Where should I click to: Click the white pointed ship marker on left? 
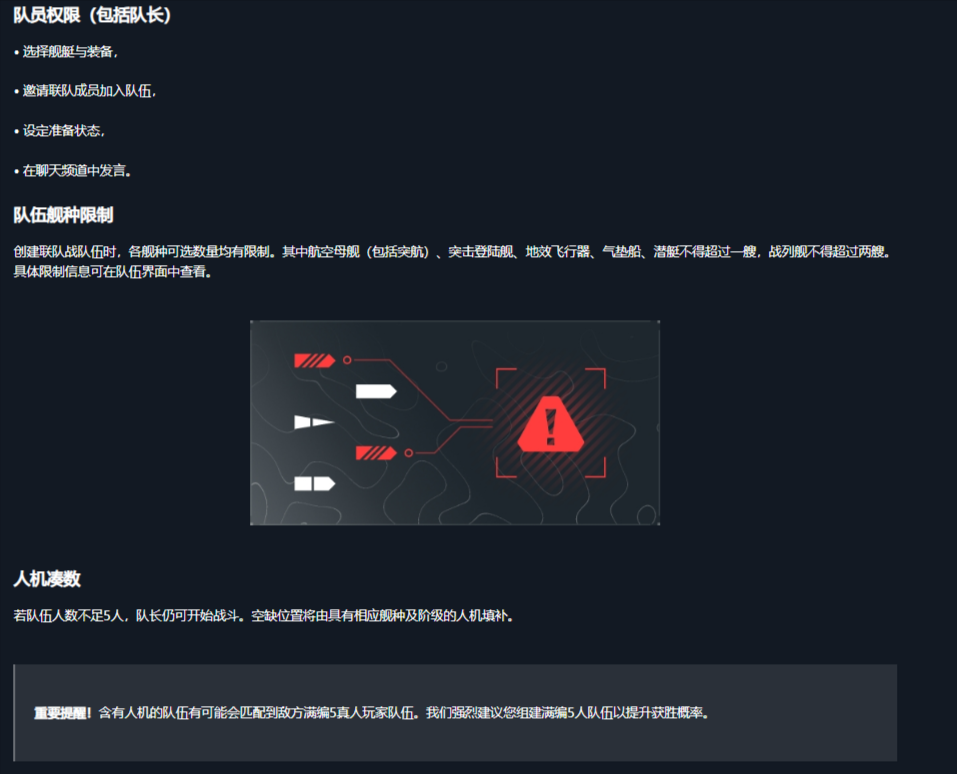314,422
